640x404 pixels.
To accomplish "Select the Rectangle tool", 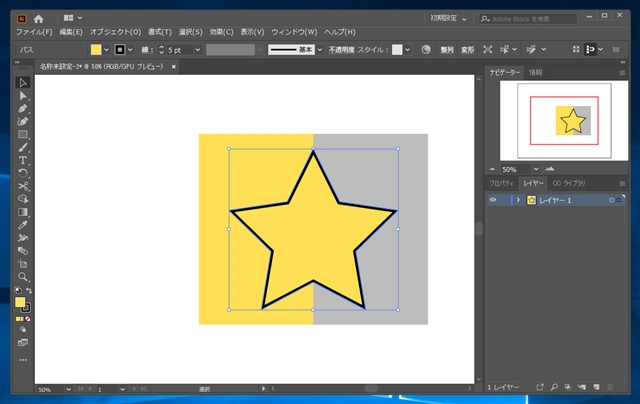I will click(x=23, y=135).
